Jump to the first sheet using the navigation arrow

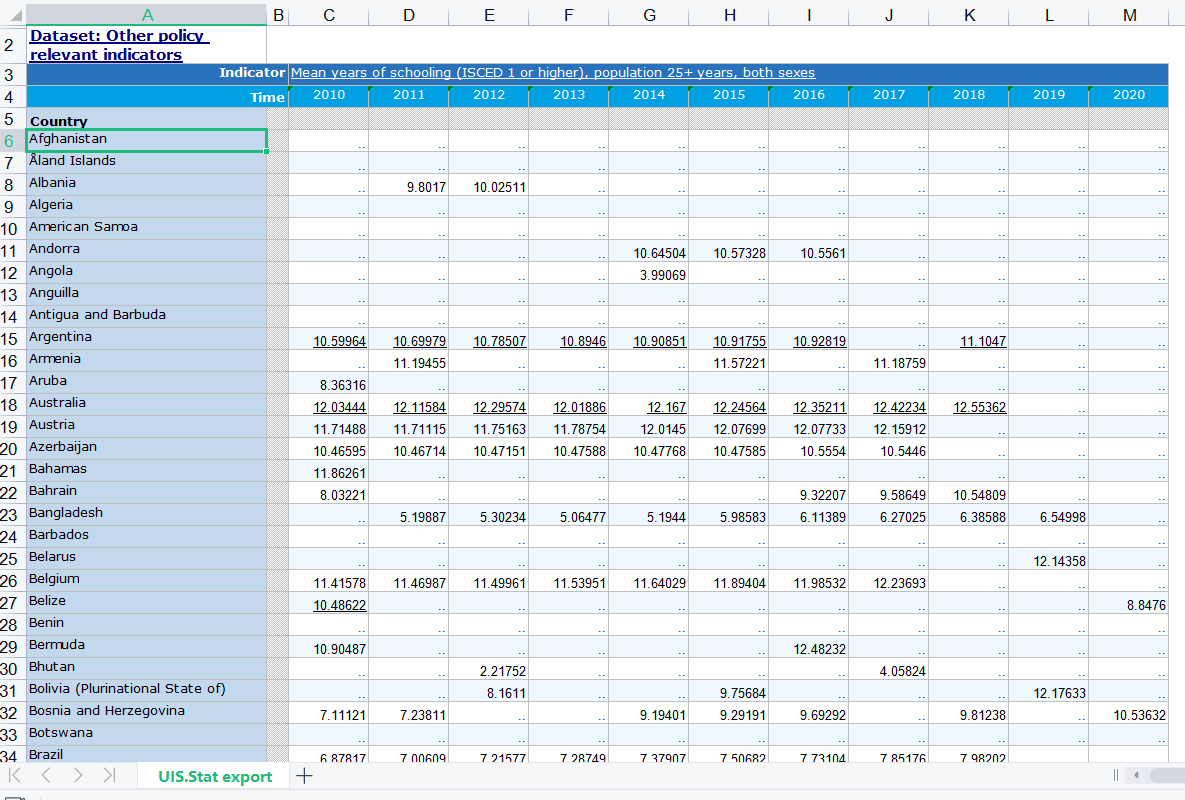(15, 775)
